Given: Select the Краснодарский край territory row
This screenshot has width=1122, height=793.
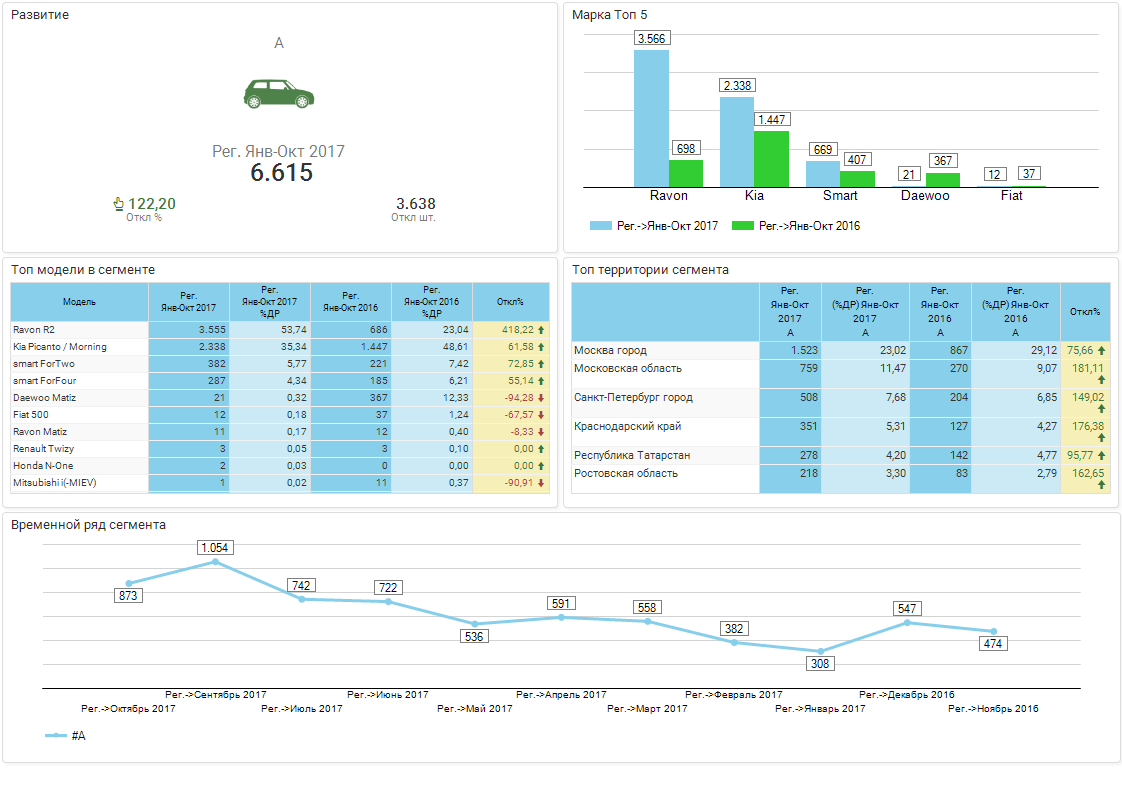Looking at the screenshot, I should click(628, 427).
